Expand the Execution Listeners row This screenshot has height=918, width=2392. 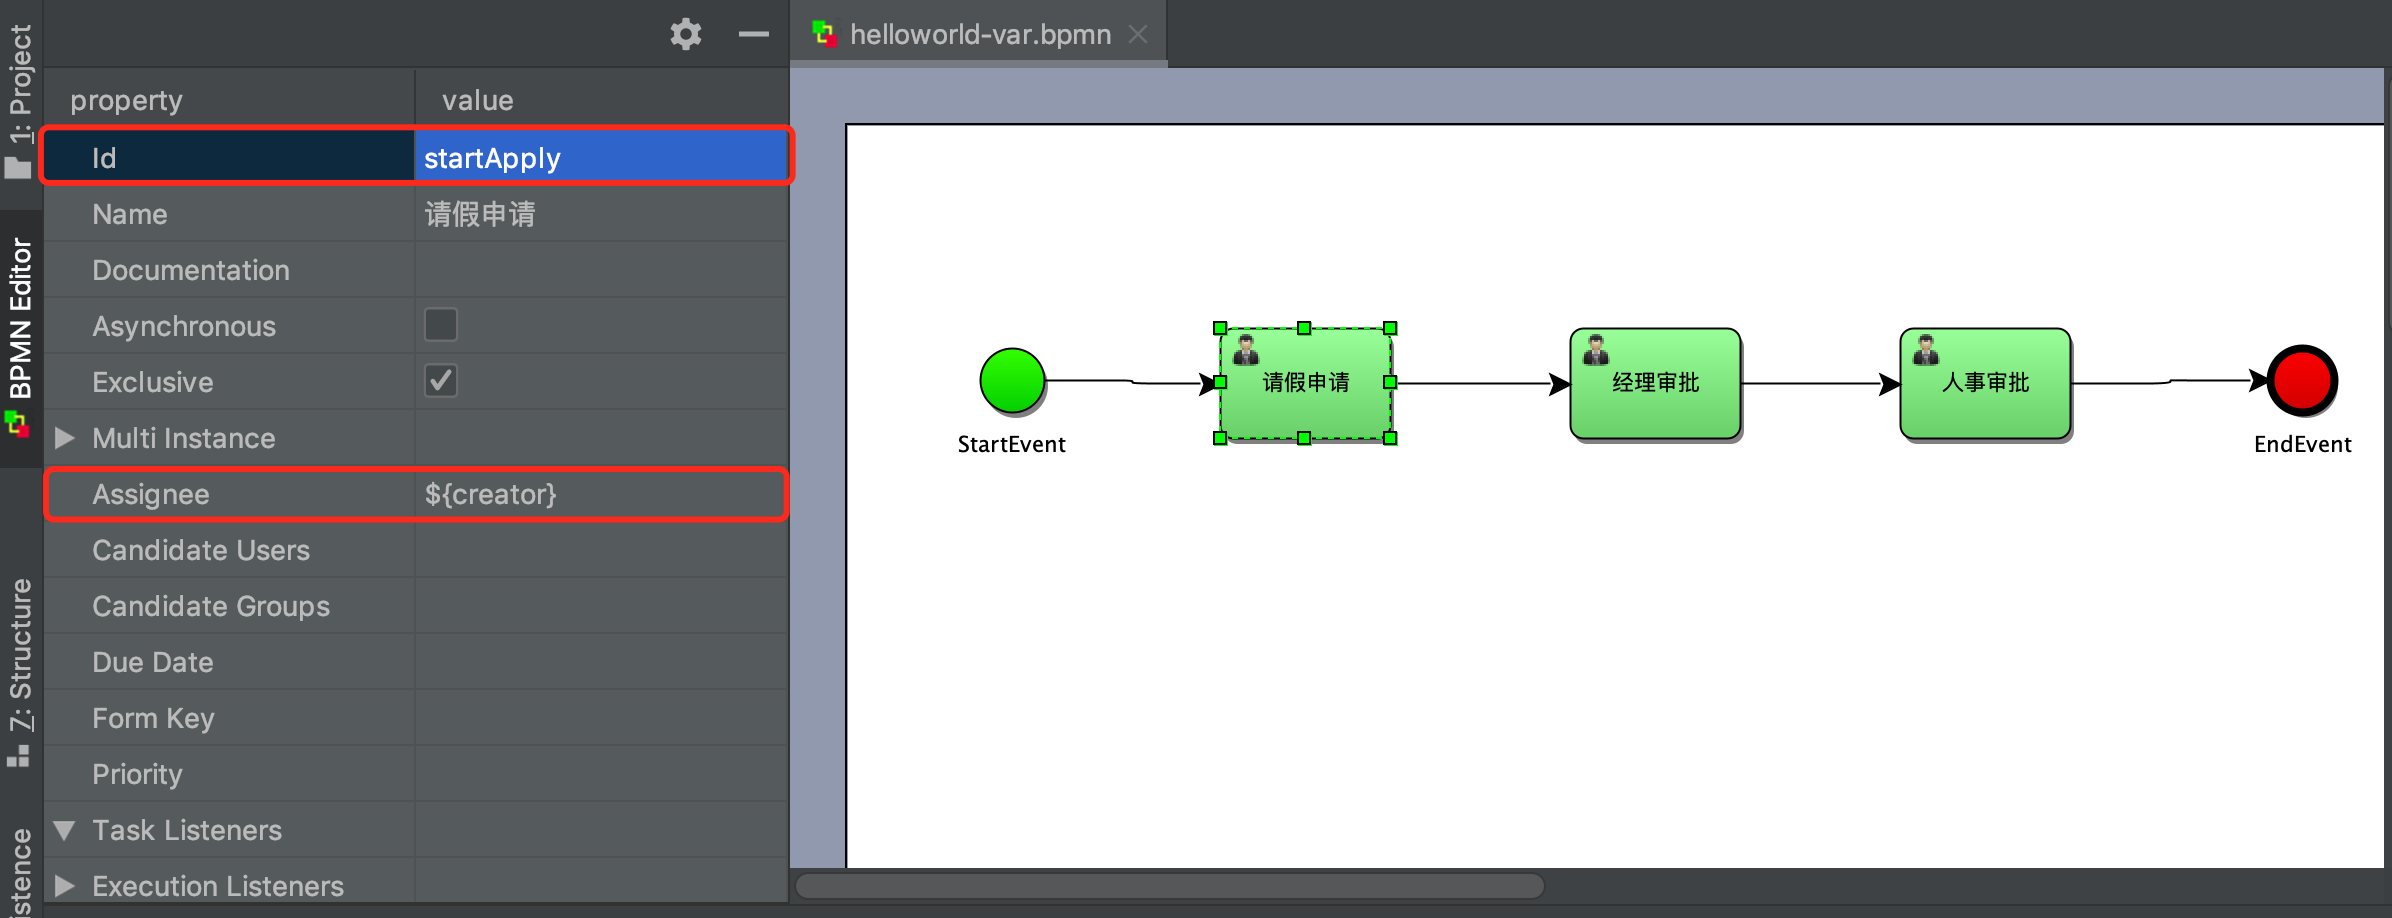click(x=65, y=886)
